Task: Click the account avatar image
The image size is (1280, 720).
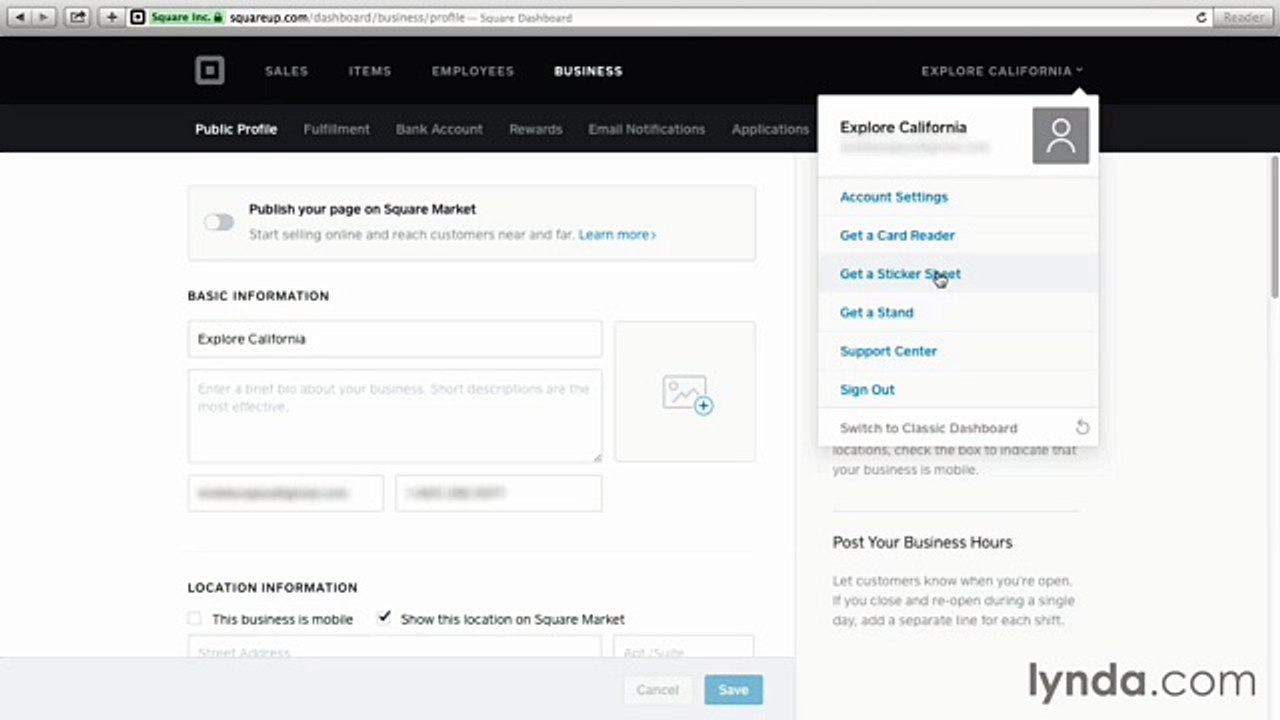Action: click(1060, 135)
